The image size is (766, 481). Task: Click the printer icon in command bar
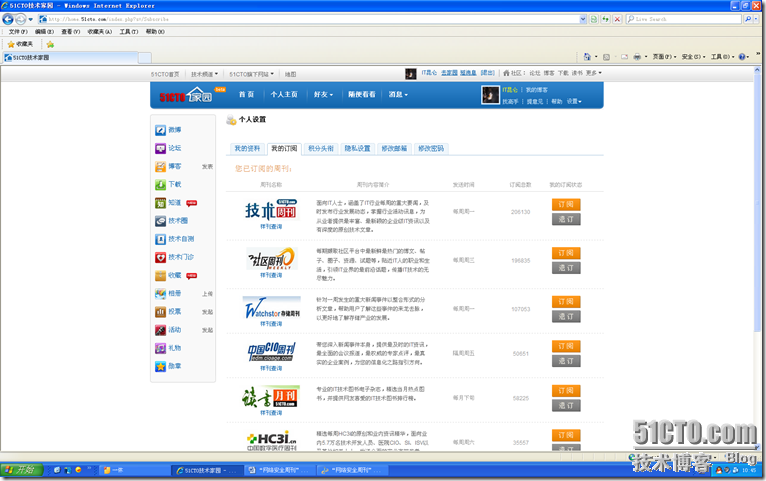click(x=637, y=57)
